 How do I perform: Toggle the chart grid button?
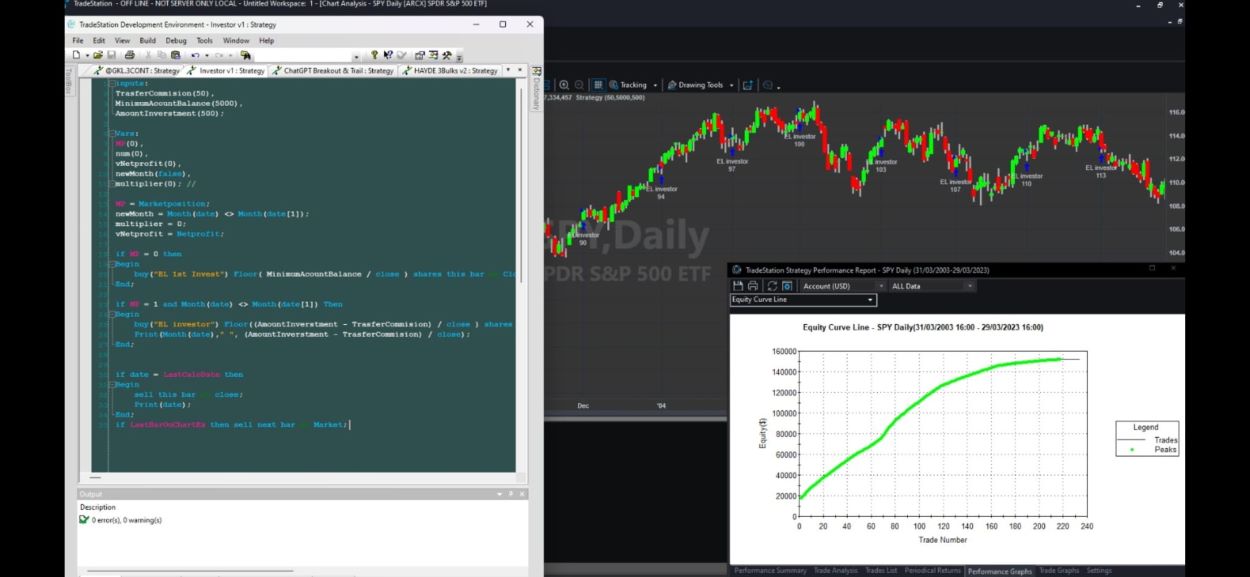(x=598, y=85)
